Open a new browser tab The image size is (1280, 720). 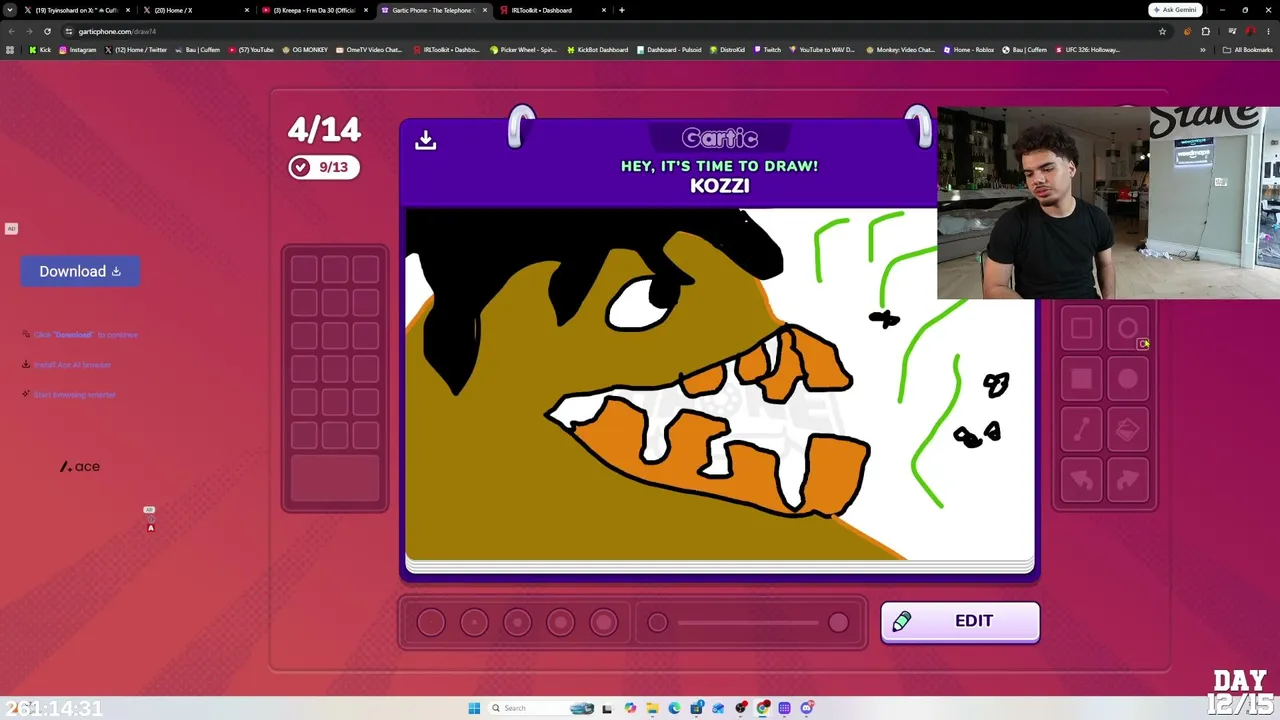point(622,10)
